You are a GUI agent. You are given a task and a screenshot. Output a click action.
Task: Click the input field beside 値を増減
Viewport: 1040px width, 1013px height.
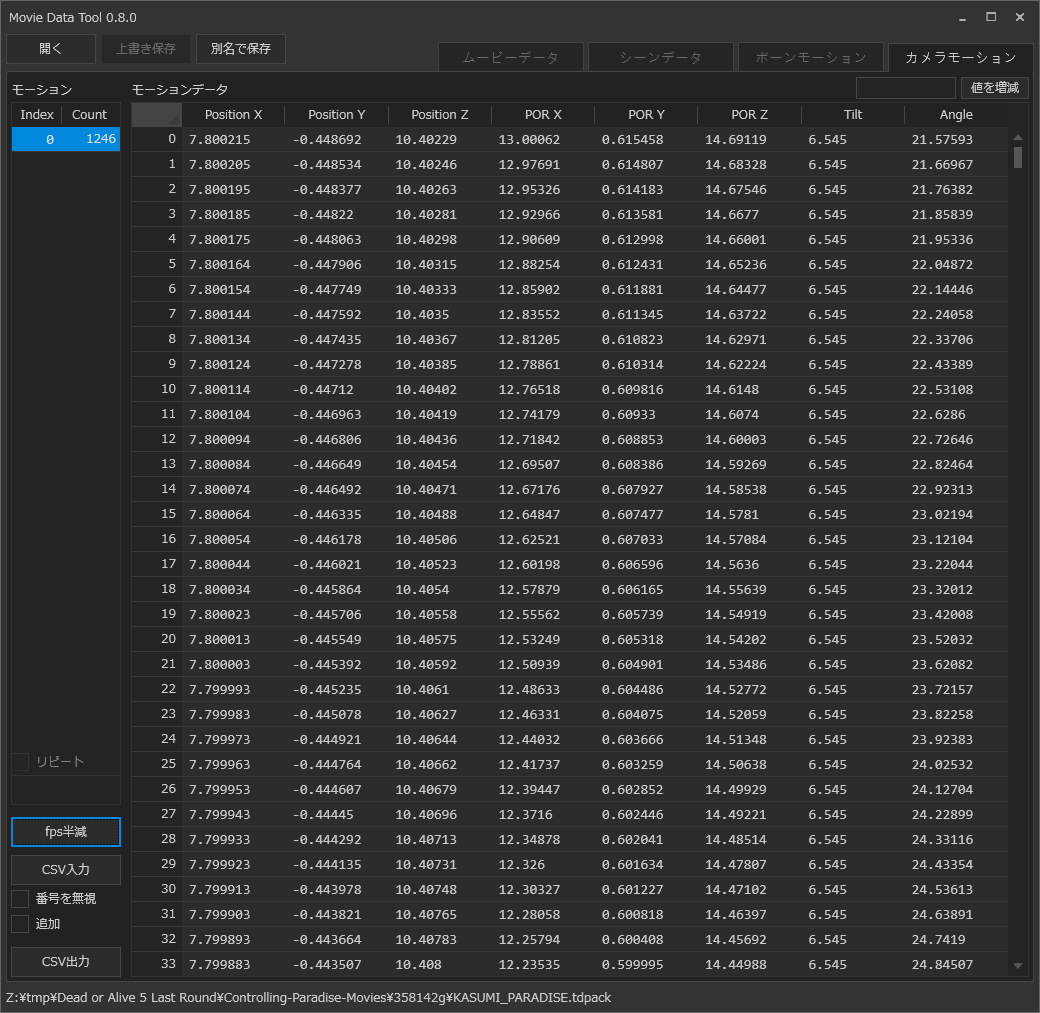pyautogui.click(x=905, y=88)
